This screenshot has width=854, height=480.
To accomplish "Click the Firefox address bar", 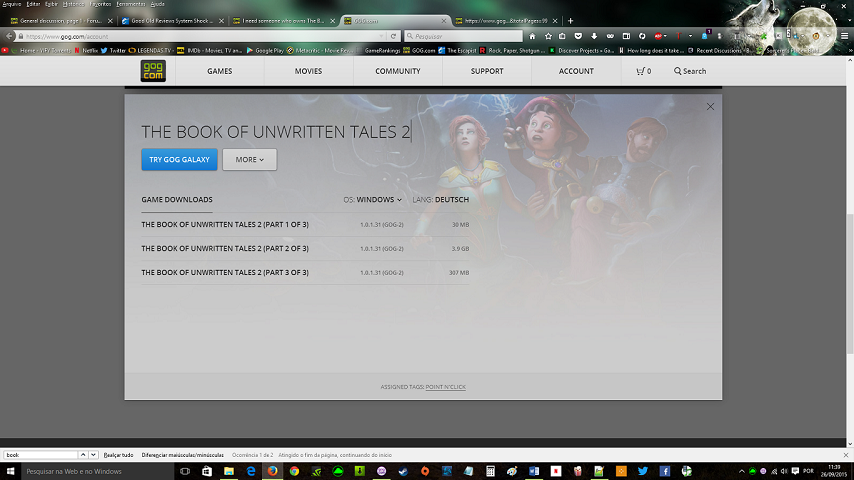I will (x=202, y=37).
